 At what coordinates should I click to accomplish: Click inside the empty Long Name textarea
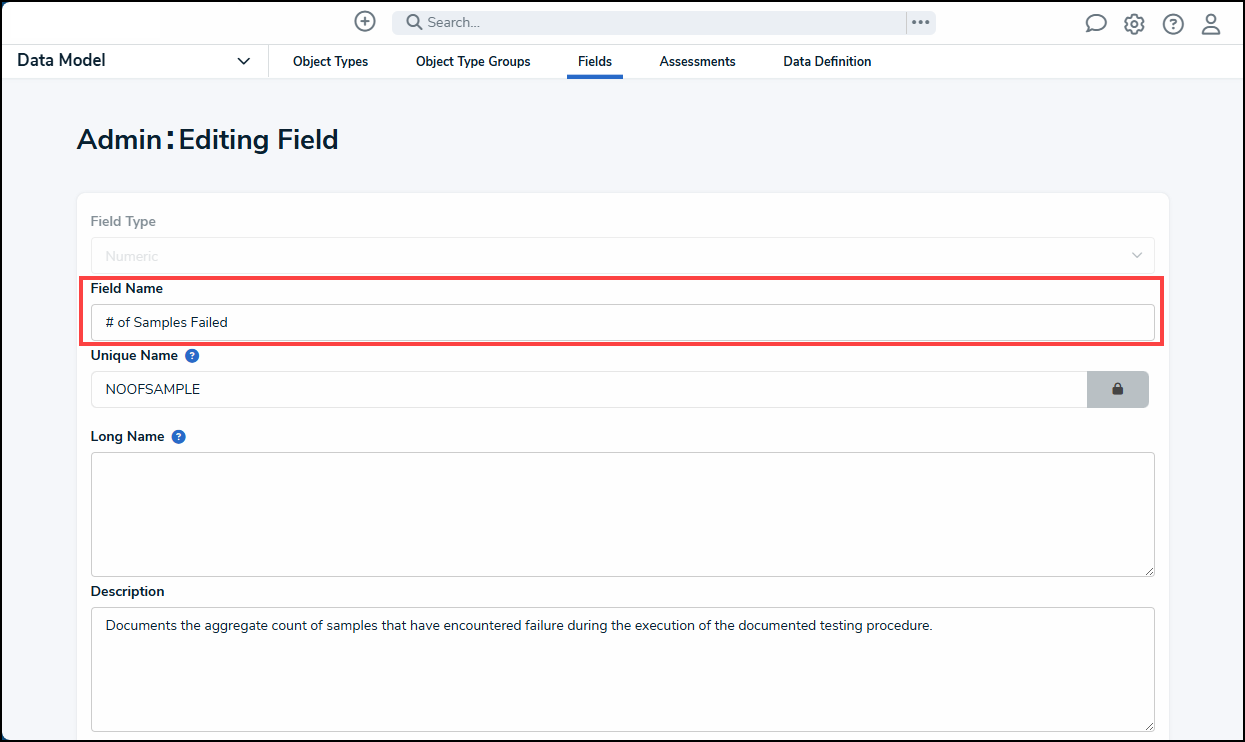pyautogui.click(x=622, y=513)
